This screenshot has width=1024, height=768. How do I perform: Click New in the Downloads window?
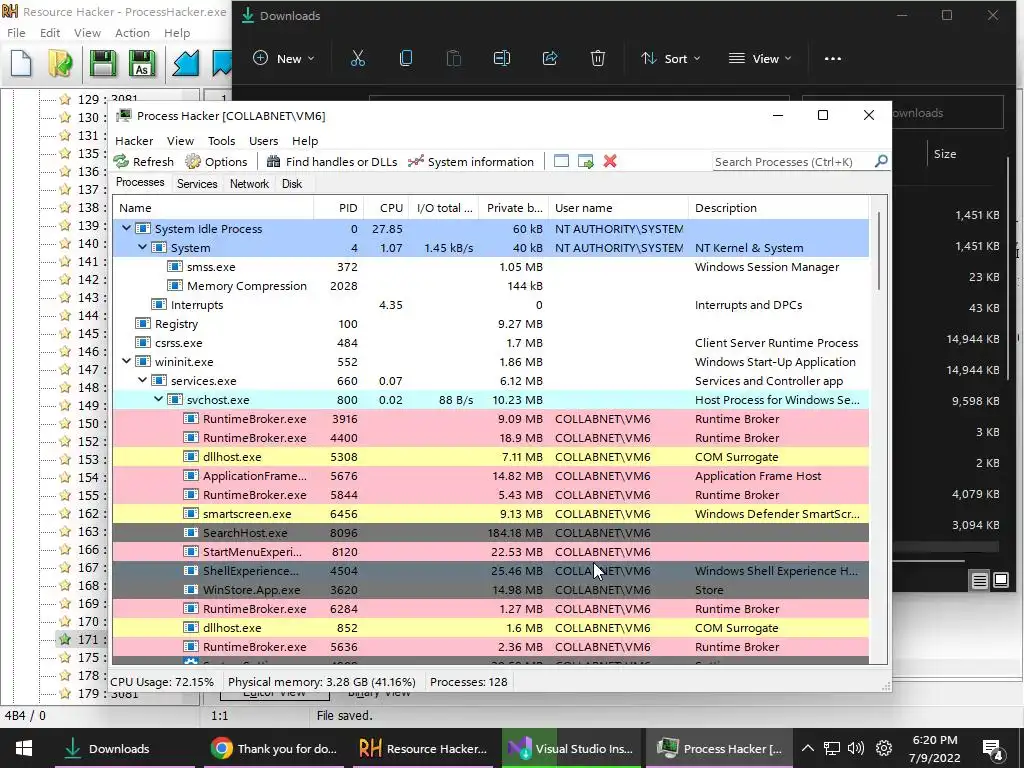tap(283, 59)
